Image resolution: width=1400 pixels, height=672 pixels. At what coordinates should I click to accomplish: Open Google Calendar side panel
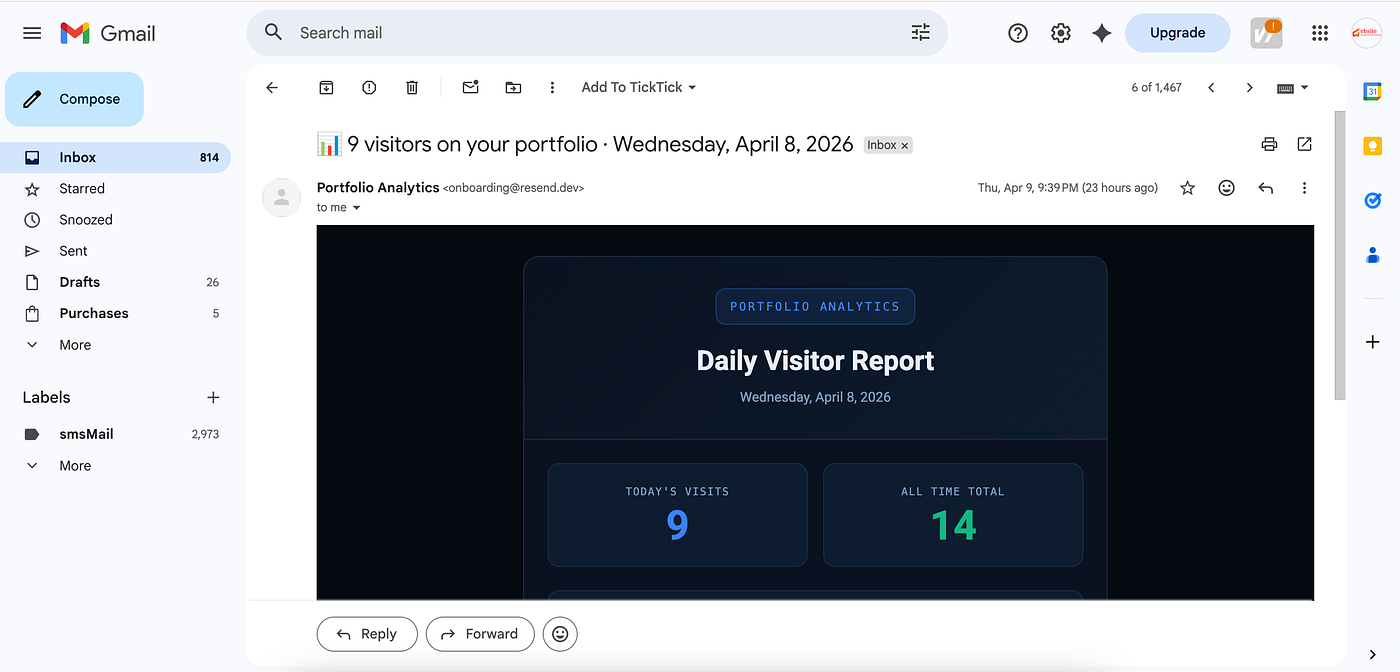click(x=1372, y=91)
